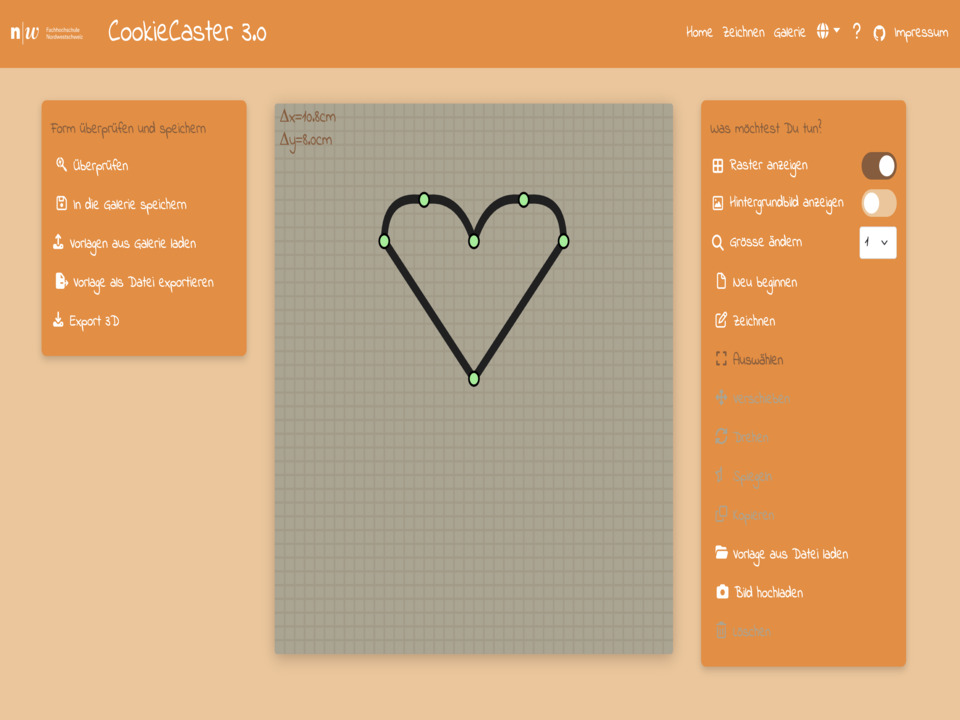Go to Home in the top navigation
The height and width of the screenshot is (720, 960).
[x=699, y=32]
